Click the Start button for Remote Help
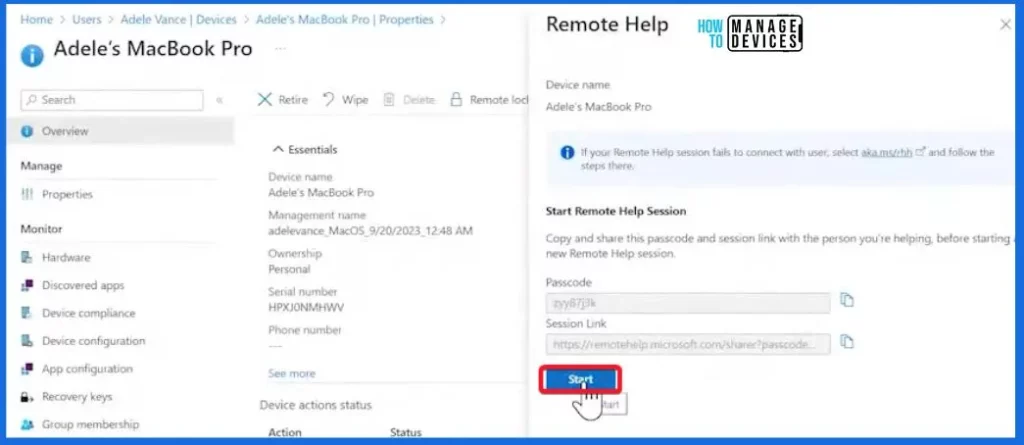Screen dimensions: 1024x445 (x=580, y=380)
